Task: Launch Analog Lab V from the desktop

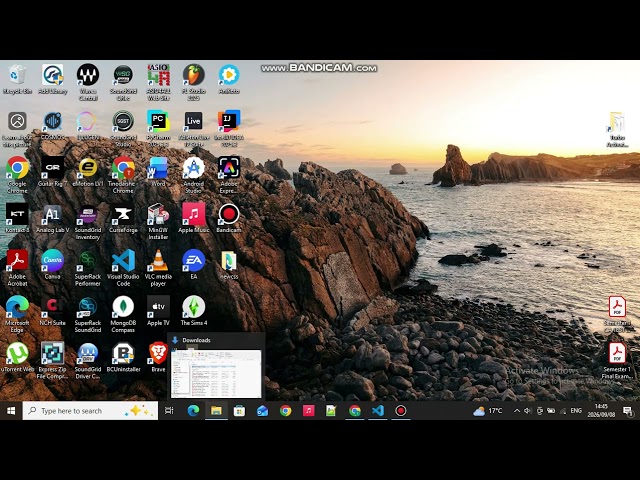Action: tap(53, 218)
